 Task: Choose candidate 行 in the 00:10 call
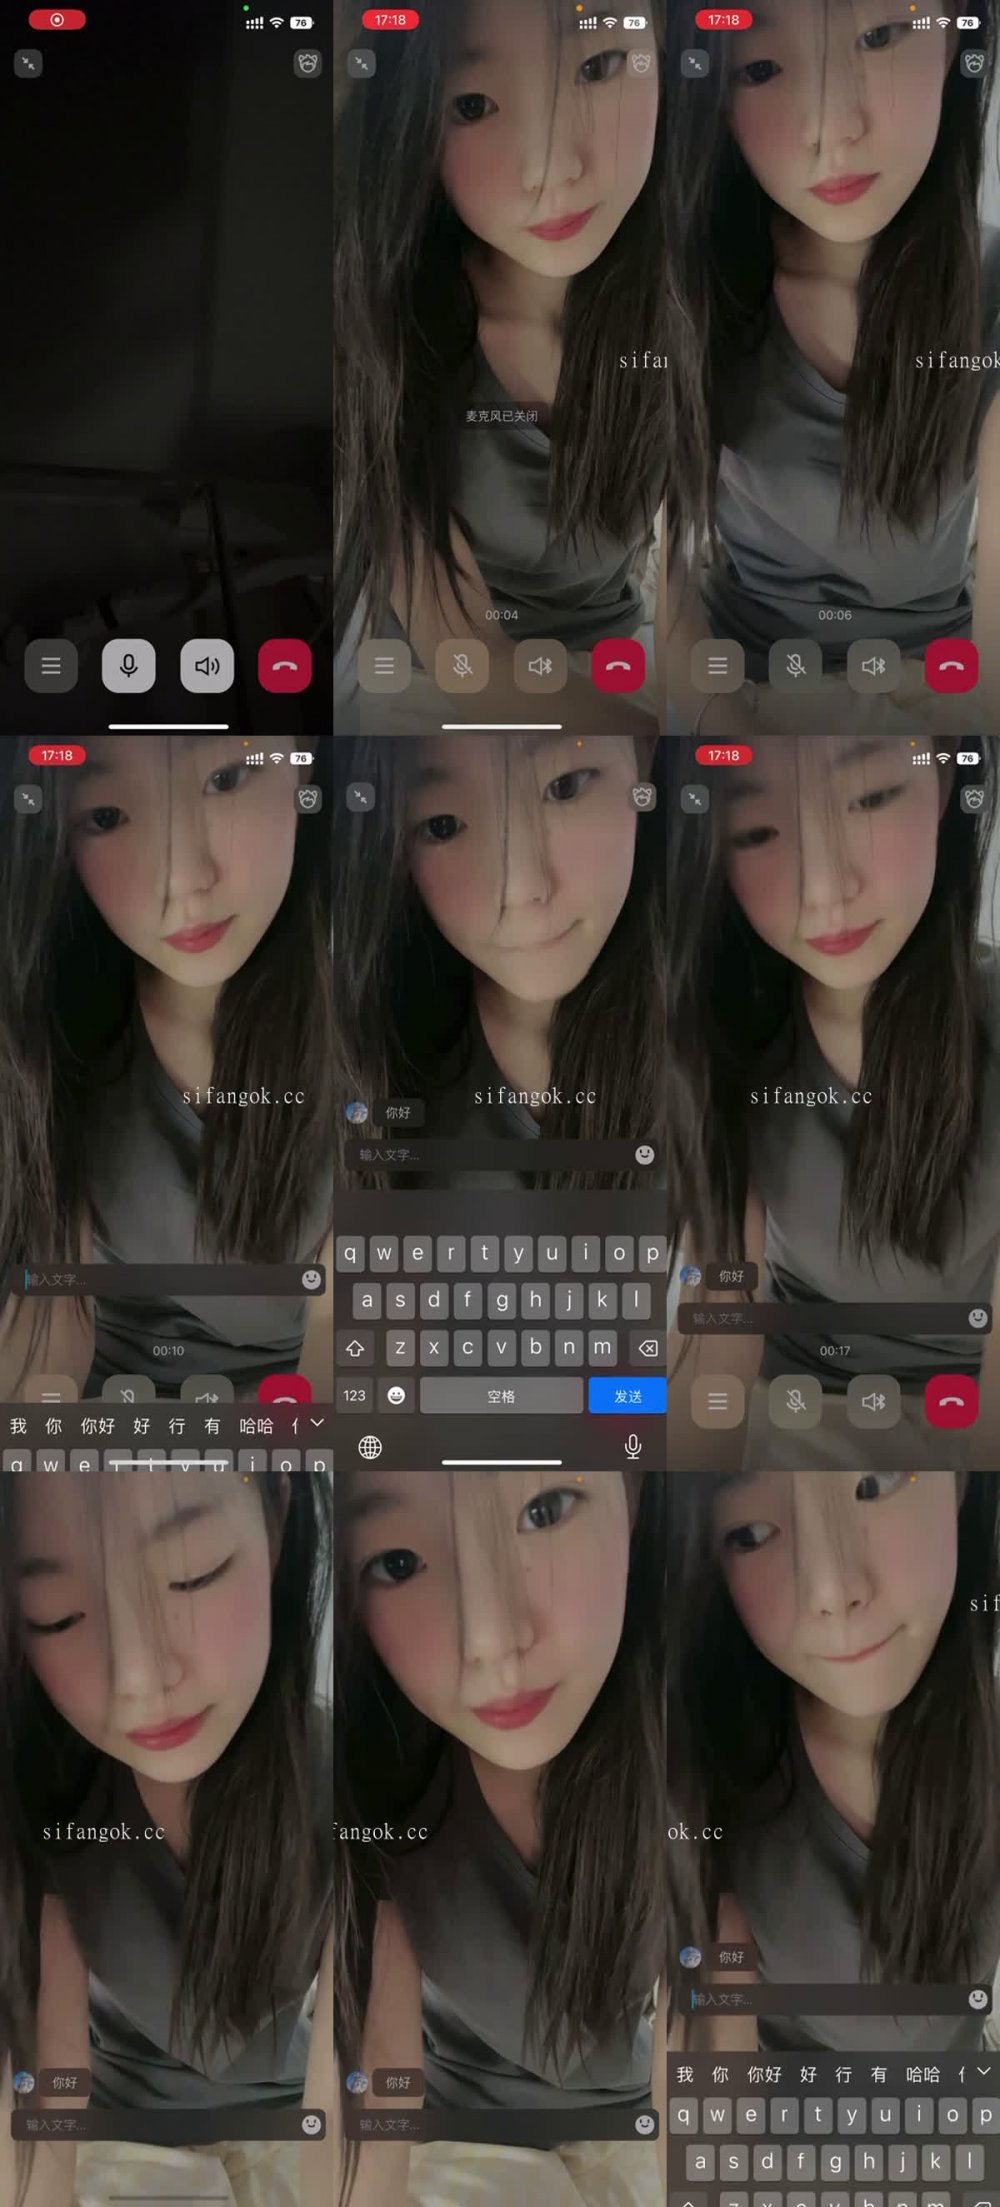point(177,1426)
